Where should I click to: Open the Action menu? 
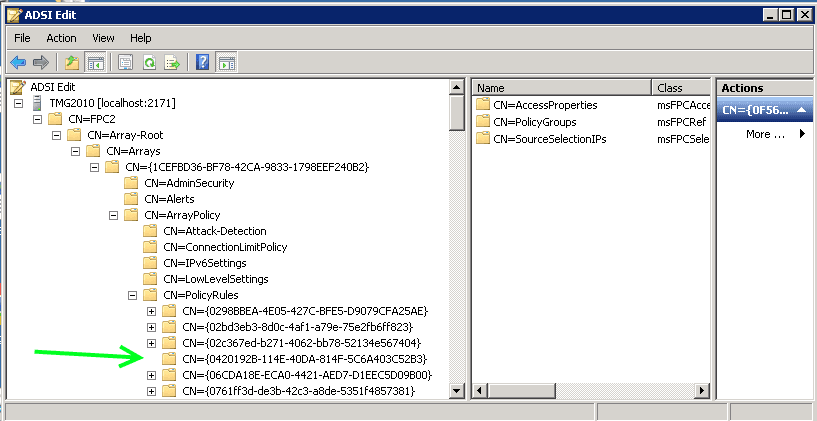click(x=61, y=38)
